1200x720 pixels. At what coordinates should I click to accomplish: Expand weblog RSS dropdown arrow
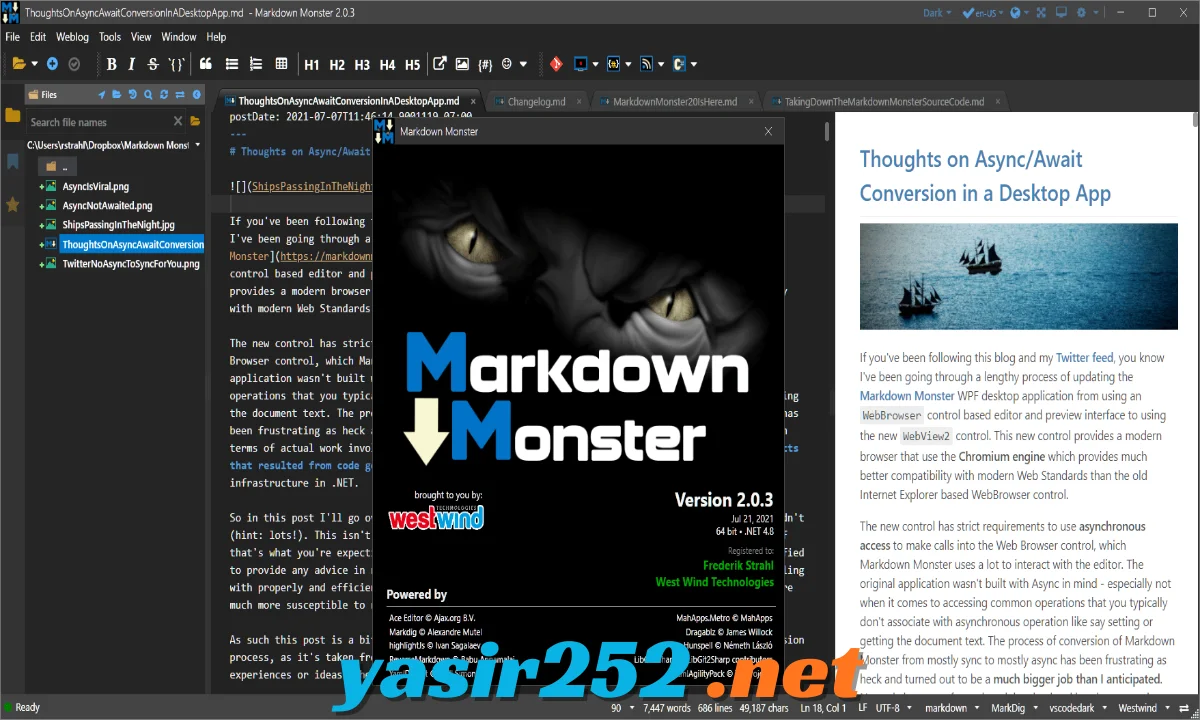pyautogui.click(x=662, y=65)
